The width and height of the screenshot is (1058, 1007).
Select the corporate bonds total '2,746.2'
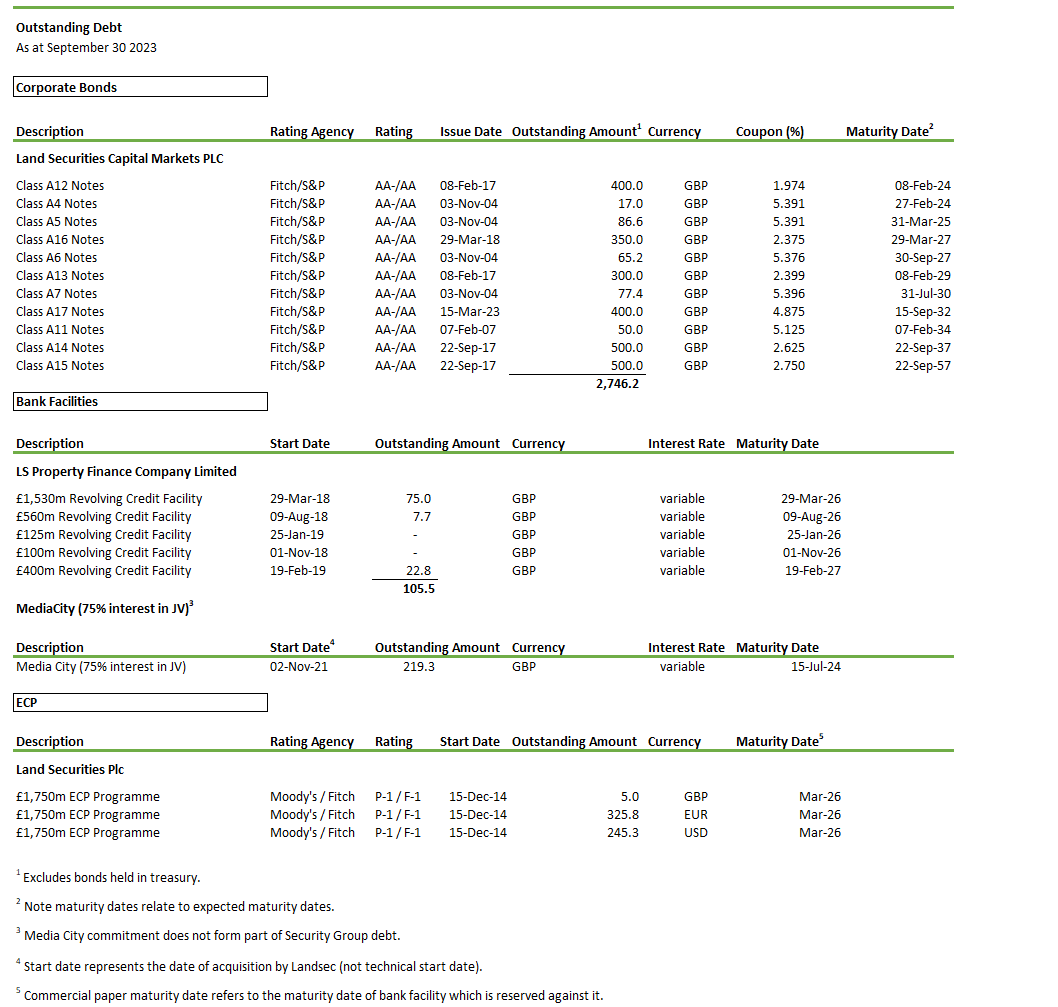pyautogui.click(x=617, y=384)
